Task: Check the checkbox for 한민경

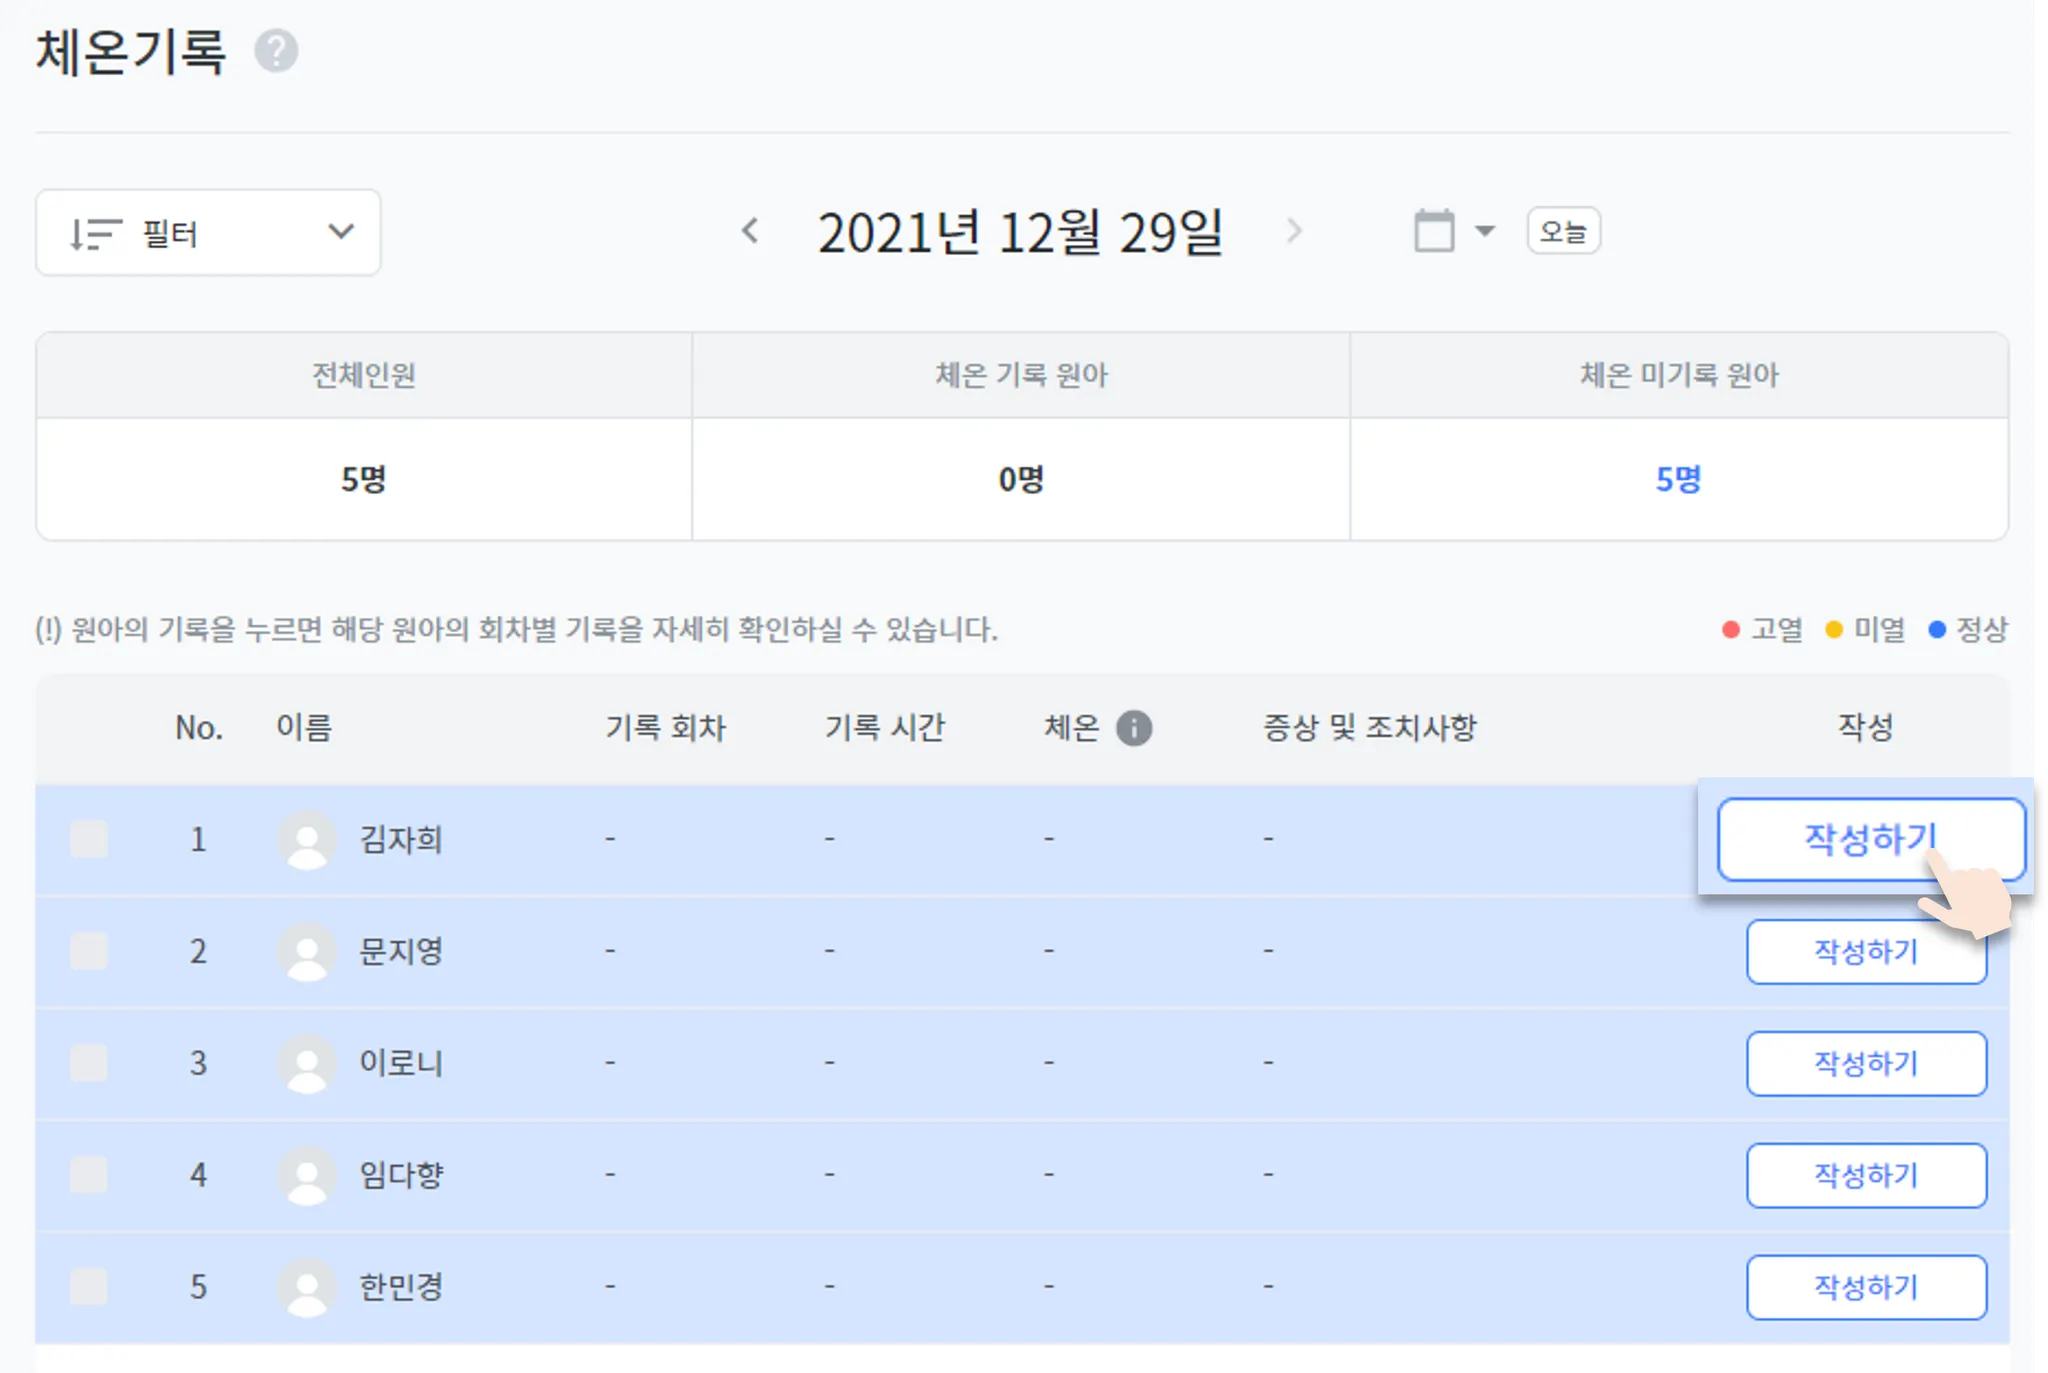Action: click(89, 1286)
